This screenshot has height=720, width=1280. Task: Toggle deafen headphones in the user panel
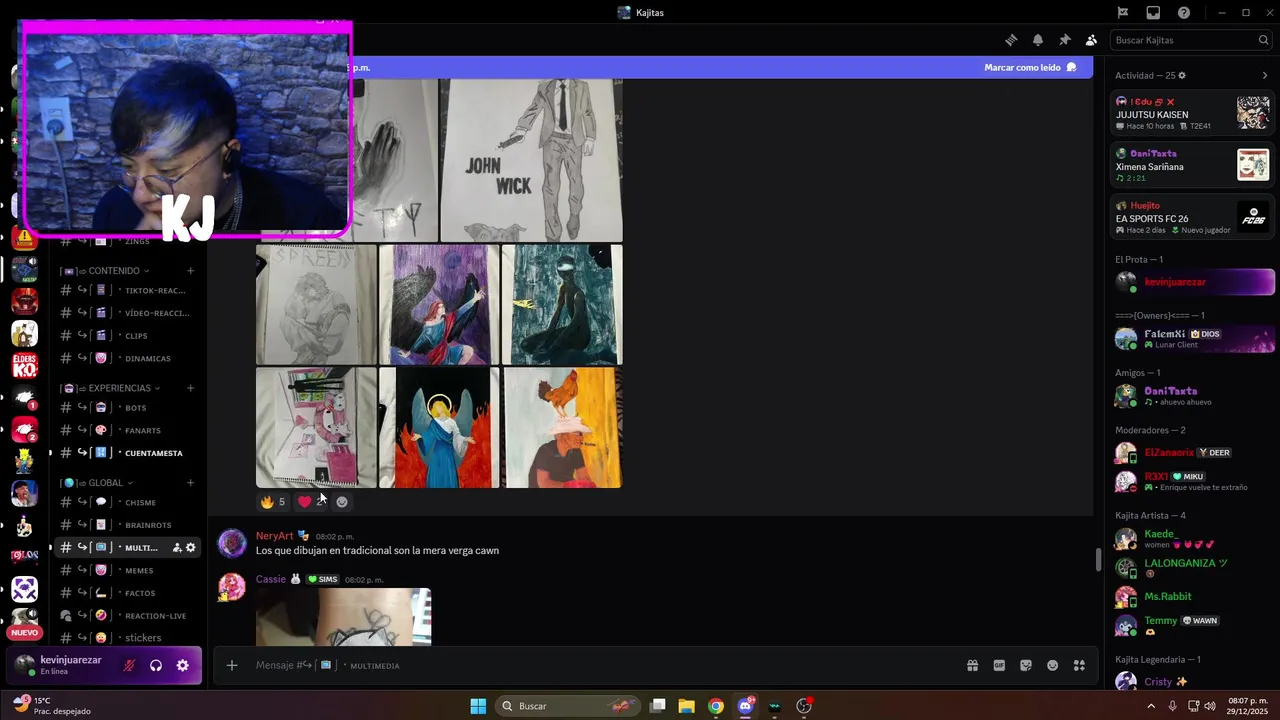pos(156,665)
